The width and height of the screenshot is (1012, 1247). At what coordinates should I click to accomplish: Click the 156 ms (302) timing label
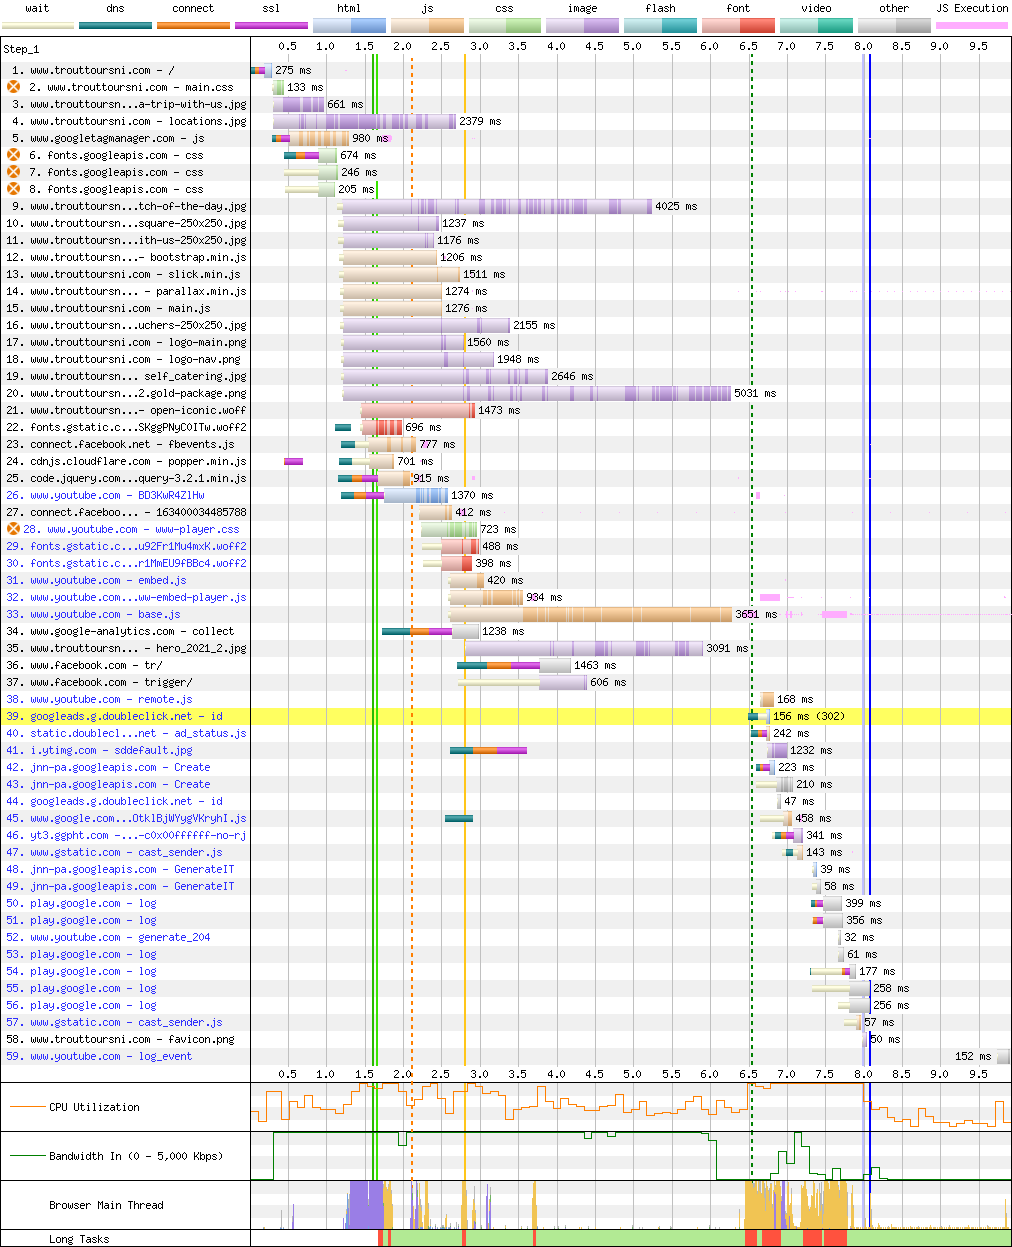809,716
